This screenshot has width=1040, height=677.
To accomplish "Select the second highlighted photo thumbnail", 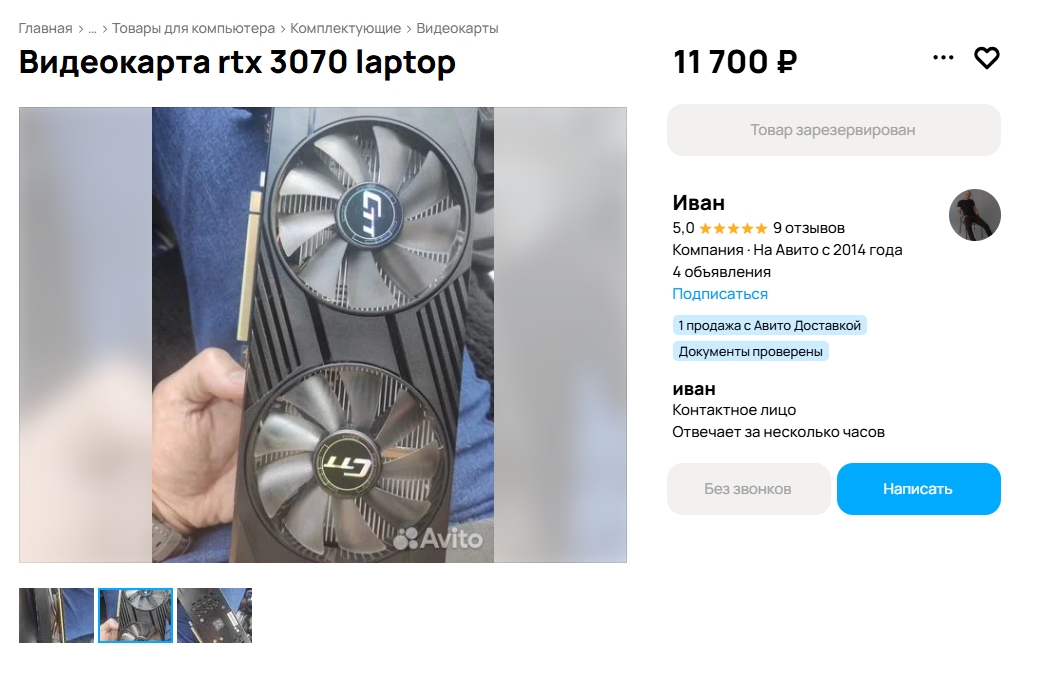I will (135, 615).
